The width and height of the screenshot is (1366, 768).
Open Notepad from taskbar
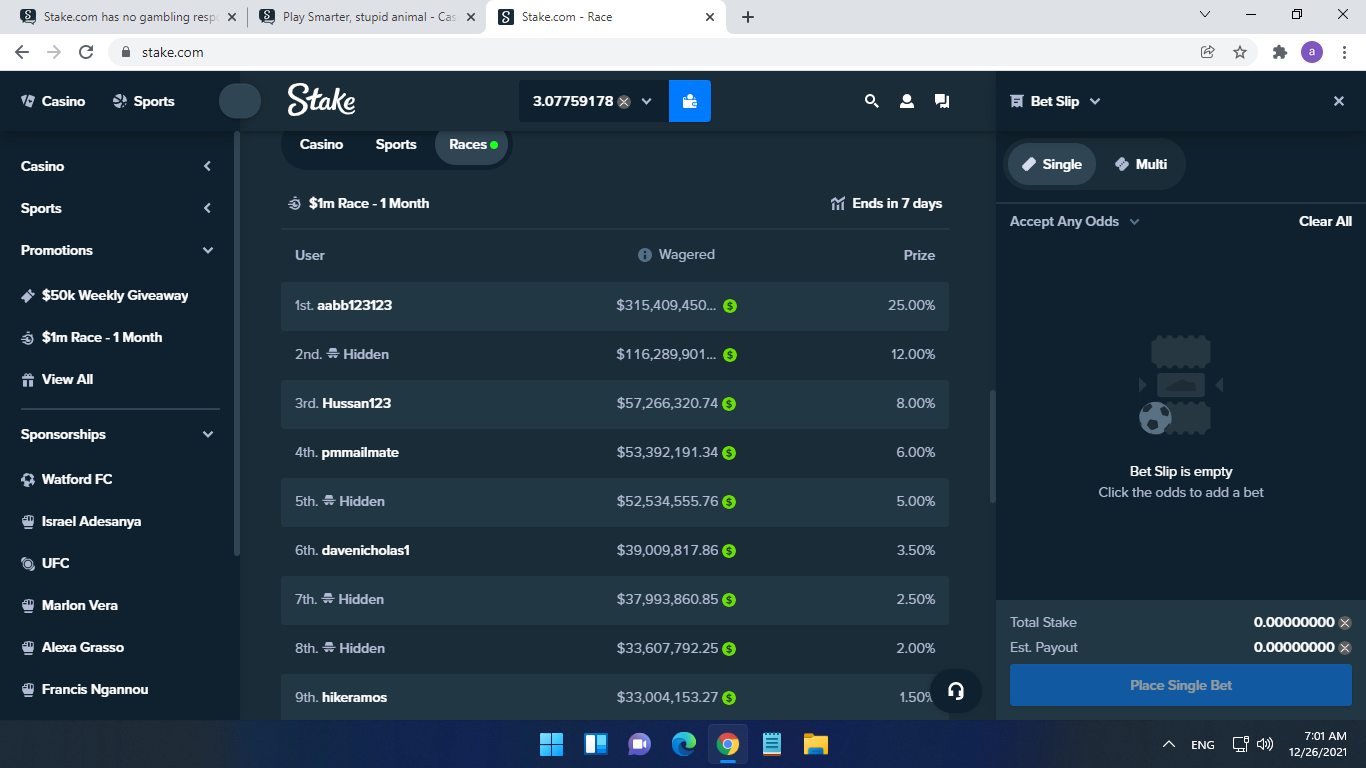coord(772,744)
